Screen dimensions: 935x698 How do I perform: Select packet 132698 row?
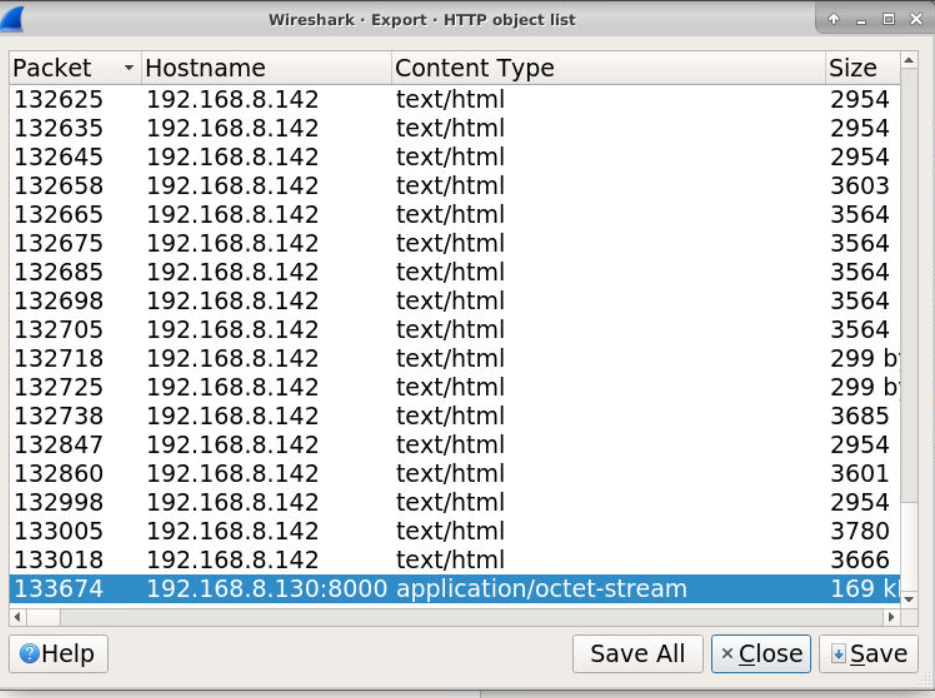coord(454,300)
